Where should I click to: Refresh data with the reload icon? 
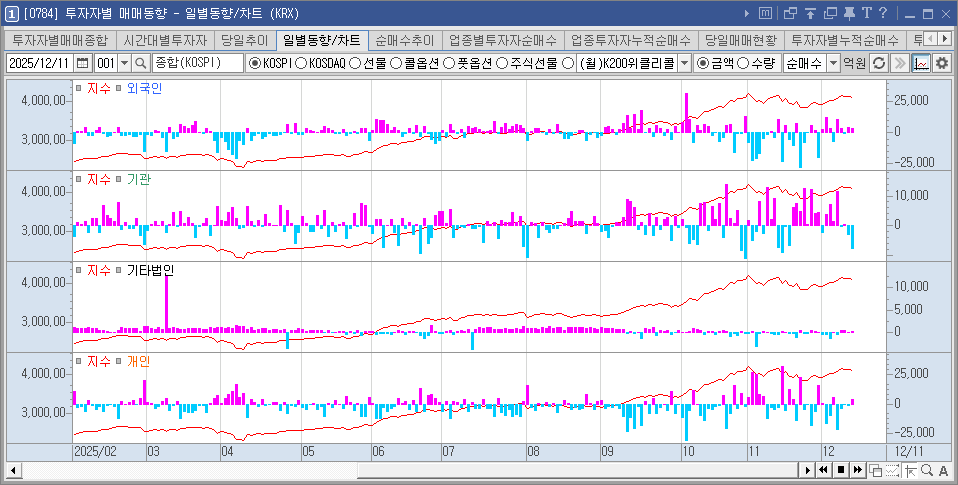879,63
